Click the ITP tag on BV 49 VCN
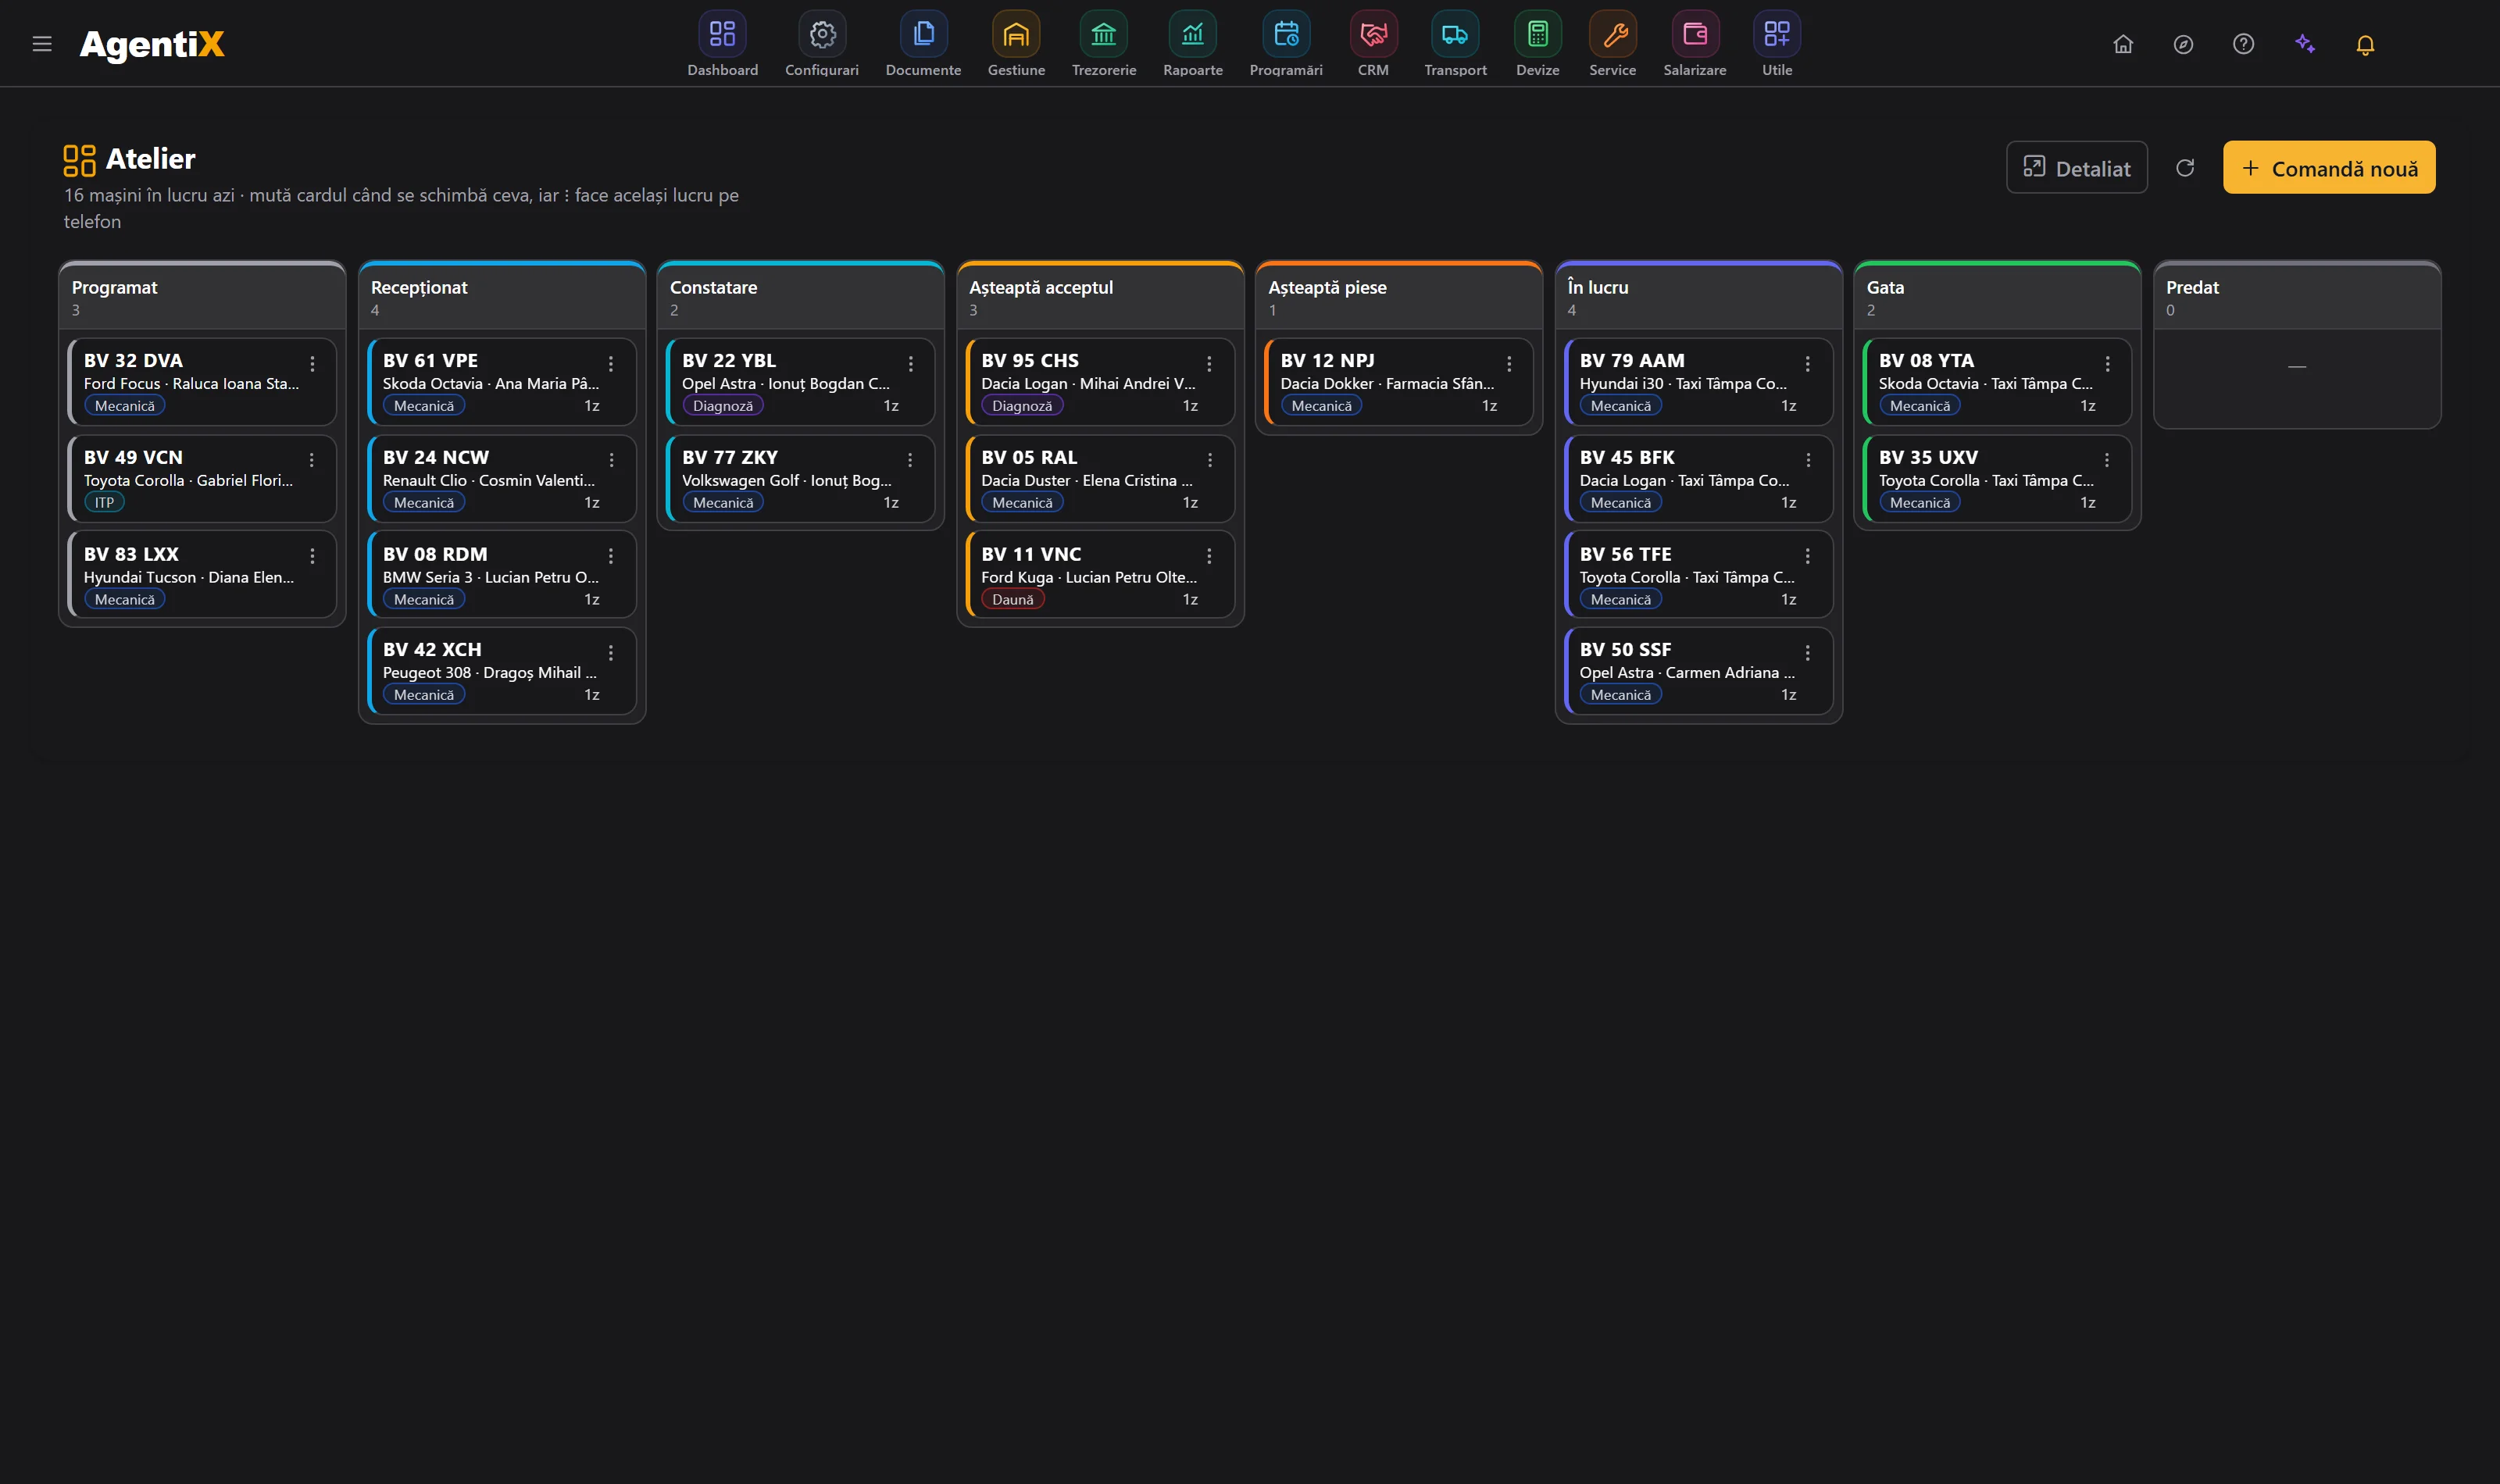Viewport: 2500px width, 1484px height. click(104, 502)
